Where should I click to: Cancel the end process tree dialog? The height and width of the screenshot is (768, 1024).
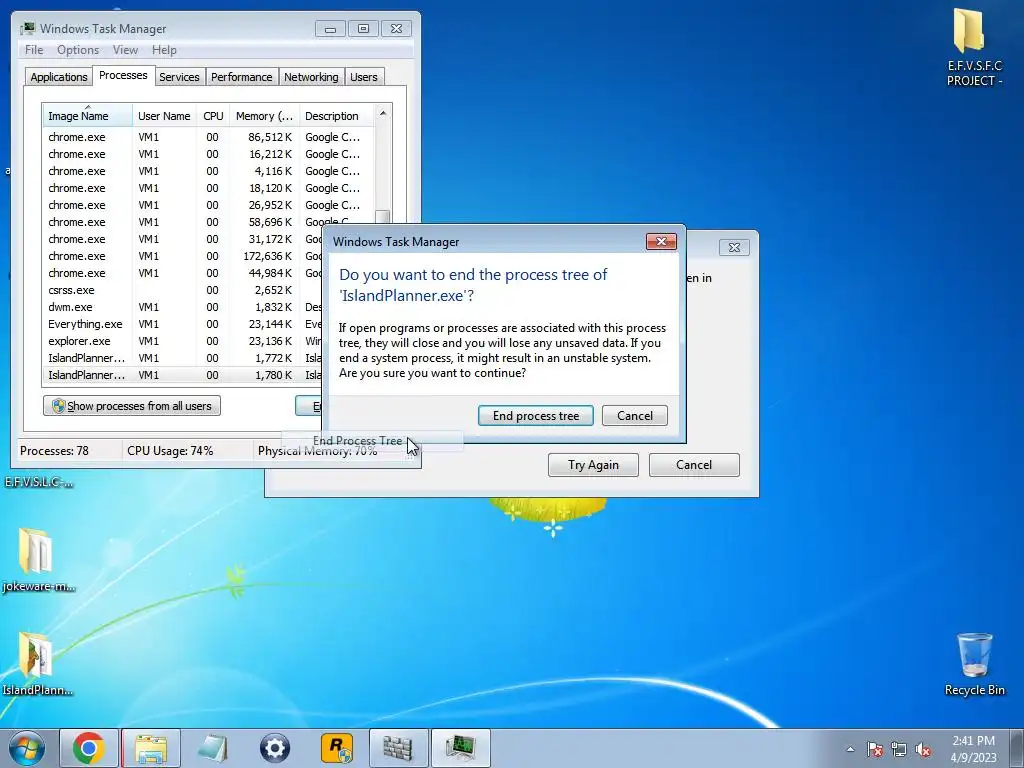tap(635, 416)
